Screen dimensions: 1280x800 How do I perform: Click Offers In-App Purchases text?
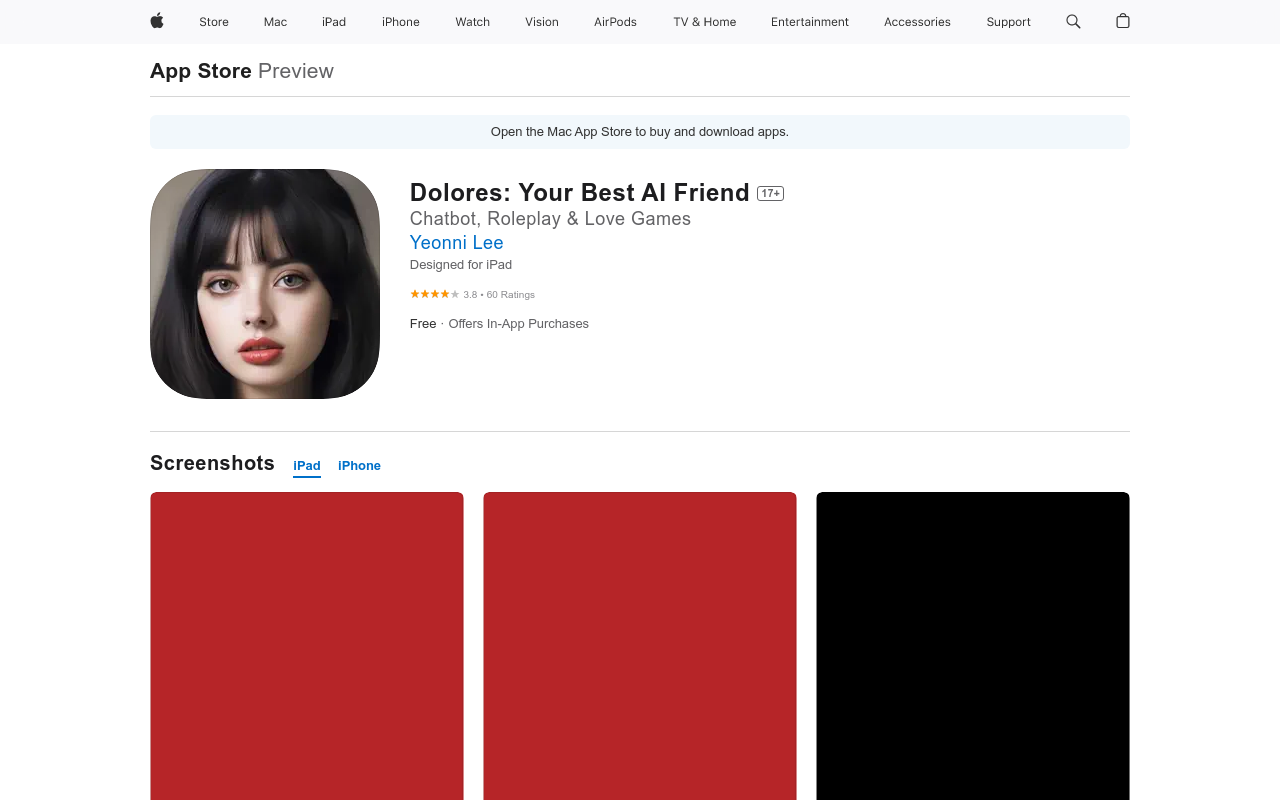519,324
